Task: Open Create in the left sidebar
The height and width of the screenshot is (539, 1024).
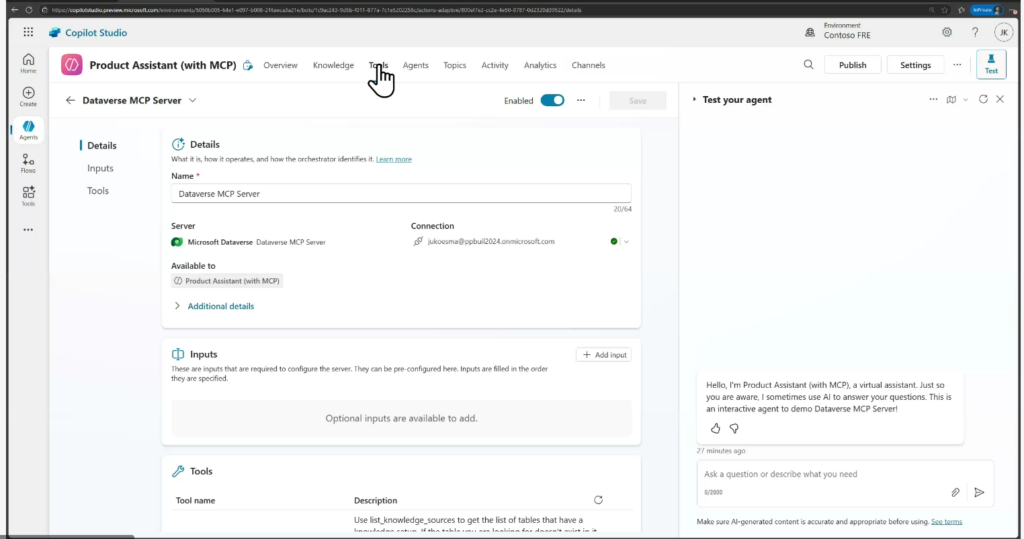Action: [x=28, y=97]
